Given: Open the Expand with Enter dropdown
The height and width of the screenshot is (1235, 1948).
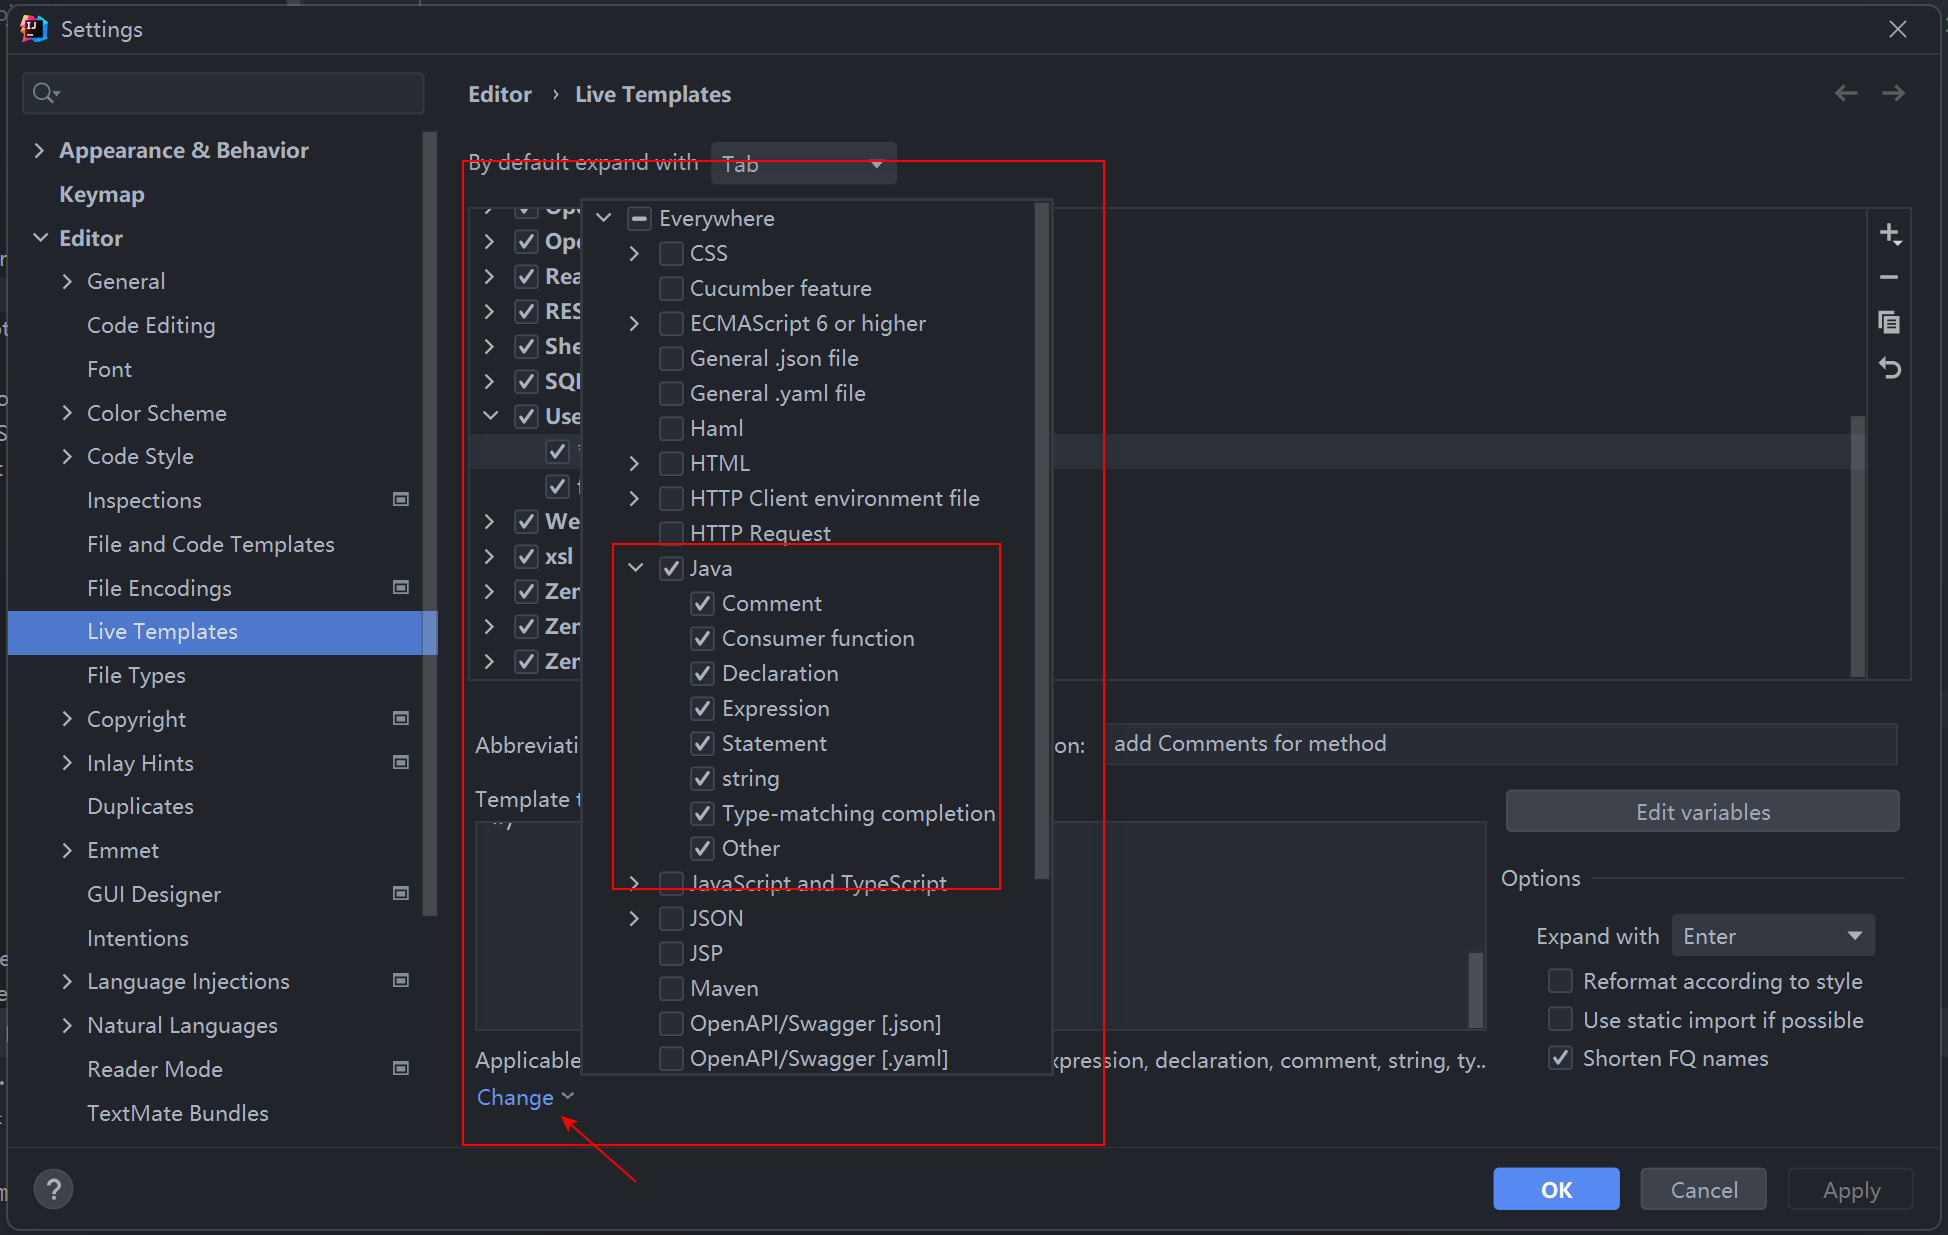Looking at the screenshot, I should click(1772, 936).
